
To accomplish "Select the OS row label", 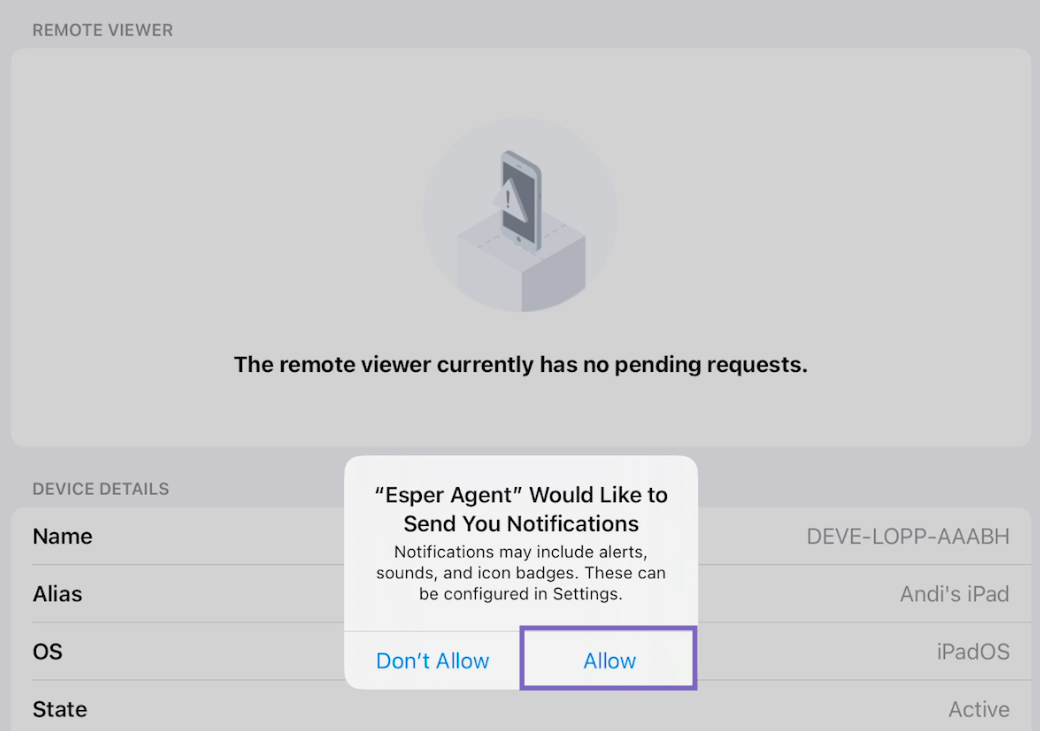I will click(48, 651).
